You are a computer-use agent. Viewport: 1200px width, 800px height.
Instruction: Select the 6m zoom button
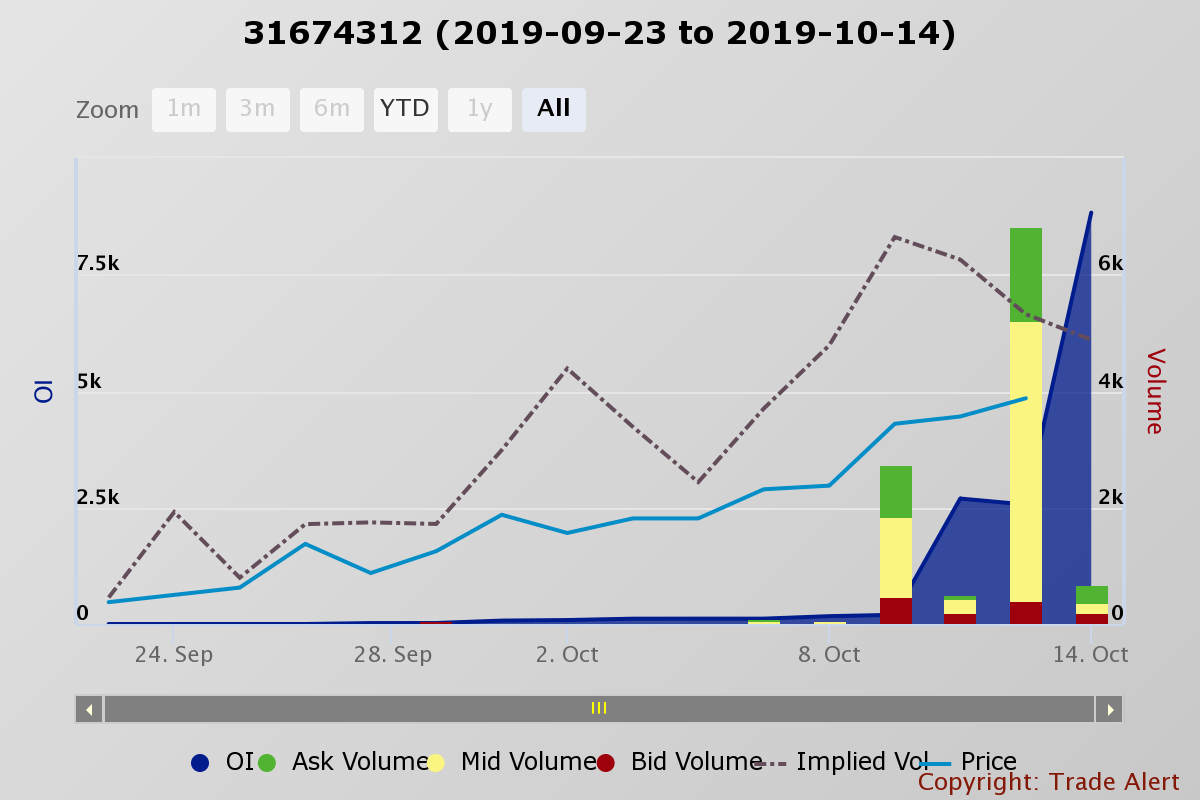[332, 110]
